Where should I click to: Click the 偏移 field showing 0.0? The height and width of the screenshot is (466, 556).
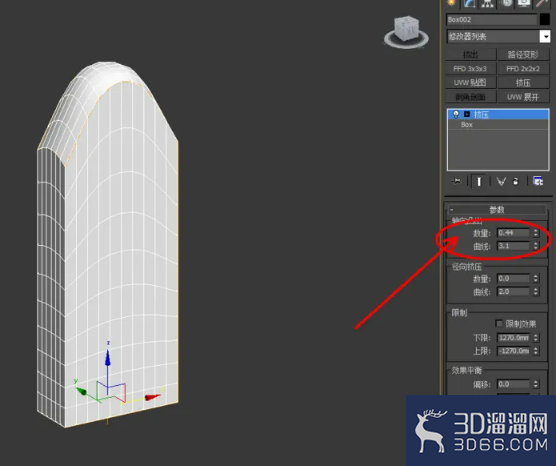coord(513,384)
